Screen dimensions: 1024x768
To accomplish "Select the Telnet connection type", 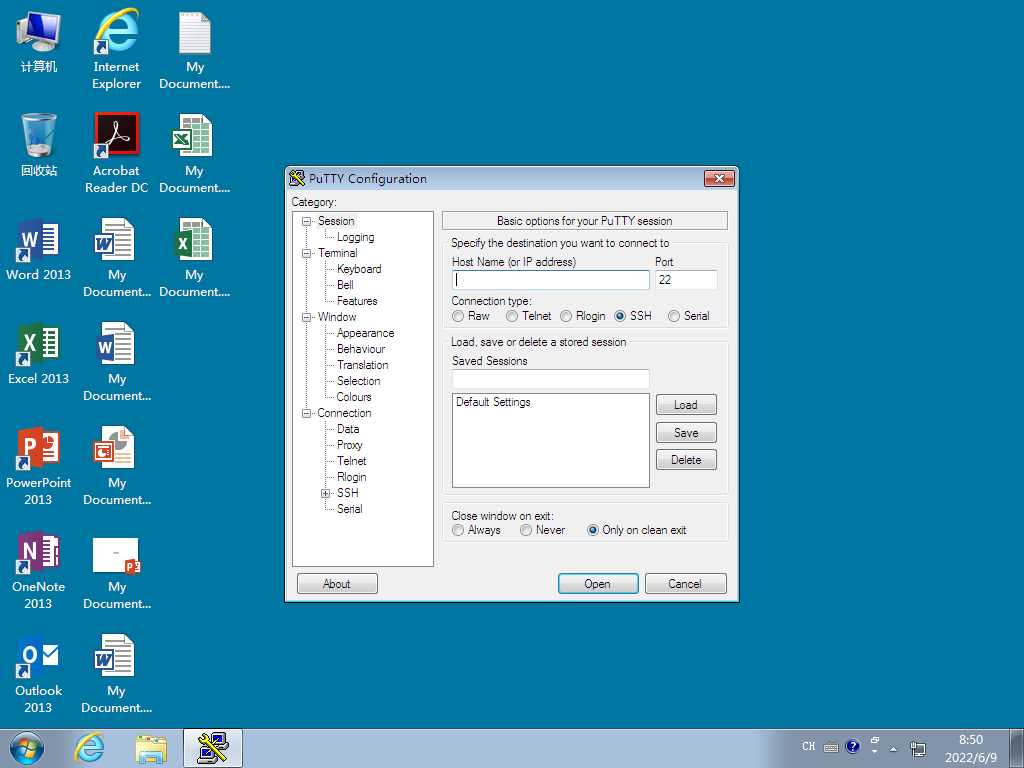I will point(512,316).
